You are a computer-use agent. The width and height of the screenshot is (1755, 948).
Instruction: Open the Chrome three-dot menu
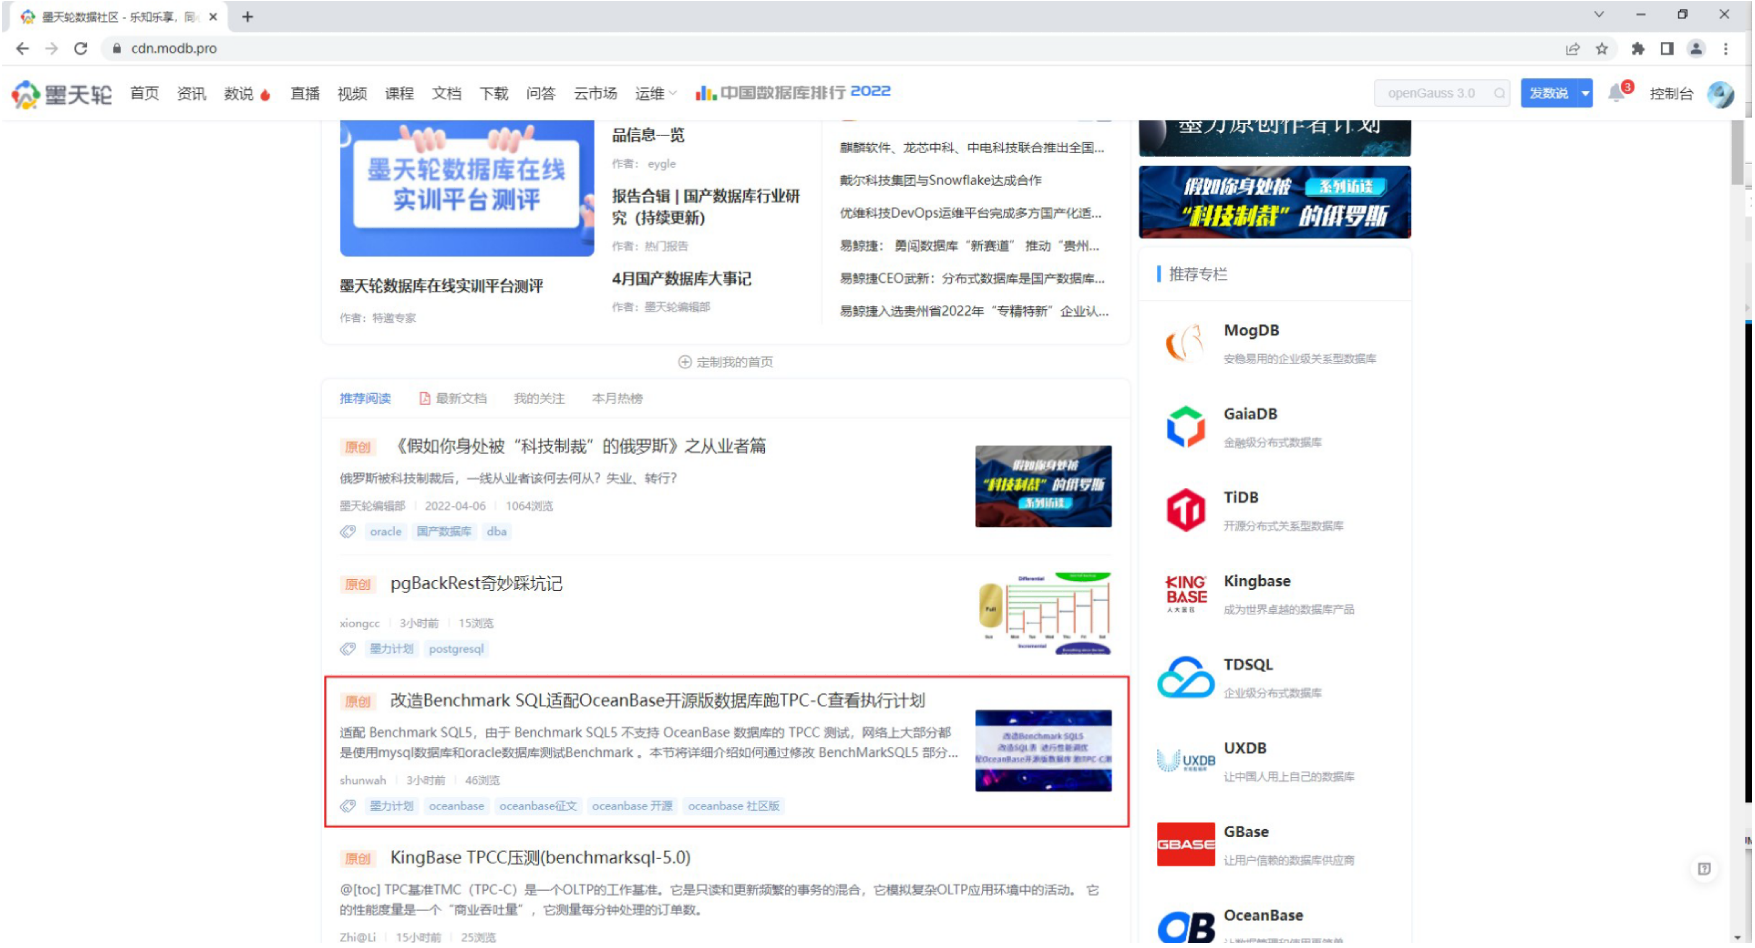tap(1726, 48)
